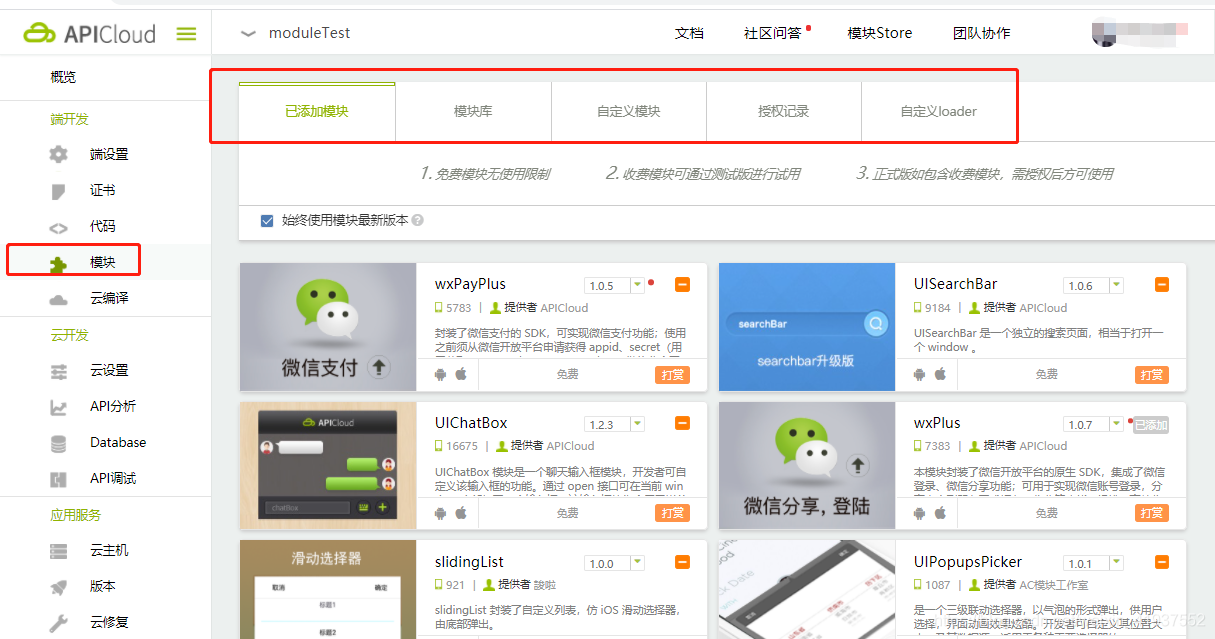The image size is (1215, 639).
Task: Click Android icon on wxPlus card
Action: coord(920,513)
